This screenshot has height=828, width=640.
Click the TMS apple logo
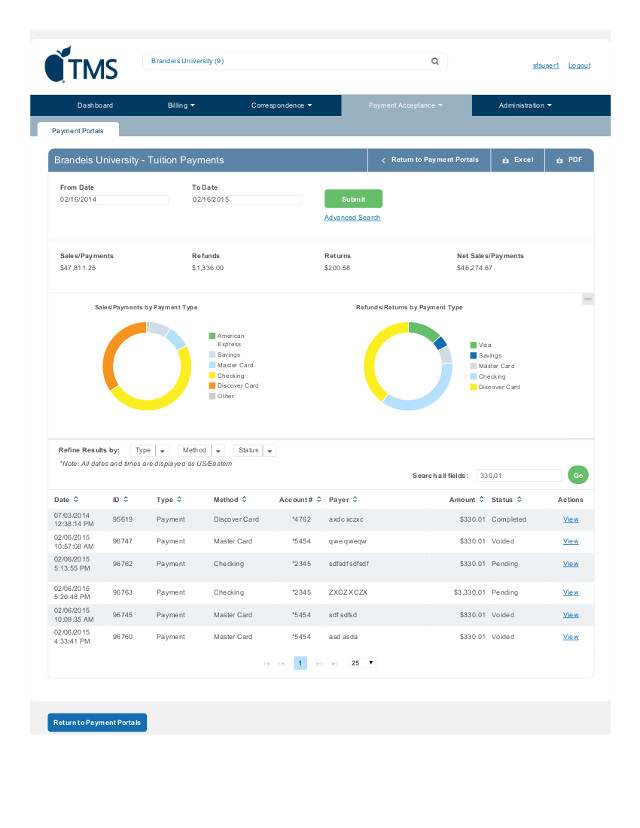click(x=81, y=64)
